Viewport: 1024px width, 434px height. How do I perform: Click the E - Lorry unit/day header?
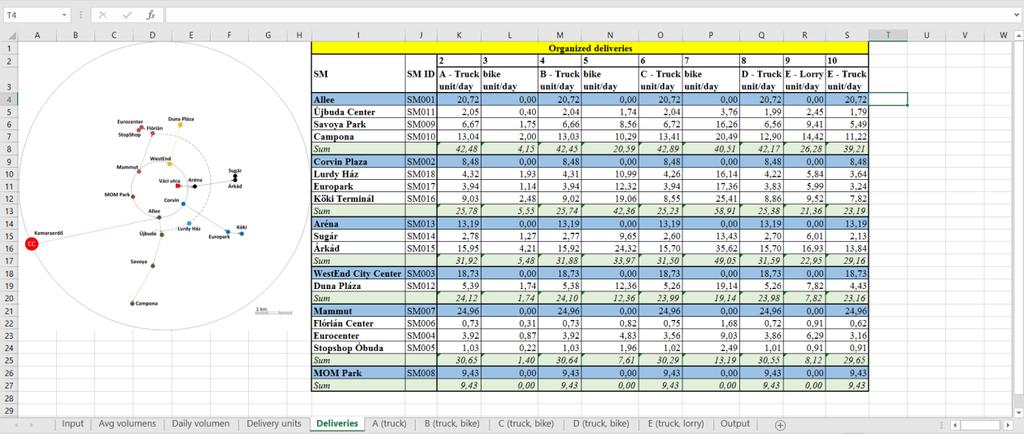pos(805,80)
